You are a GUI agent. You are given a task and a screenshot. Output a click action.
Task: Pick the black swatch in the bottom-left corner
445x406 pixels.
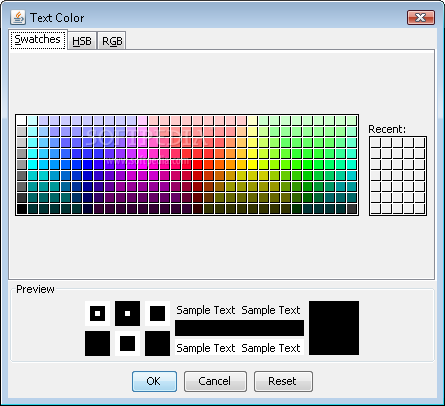[x=22, y=209]
